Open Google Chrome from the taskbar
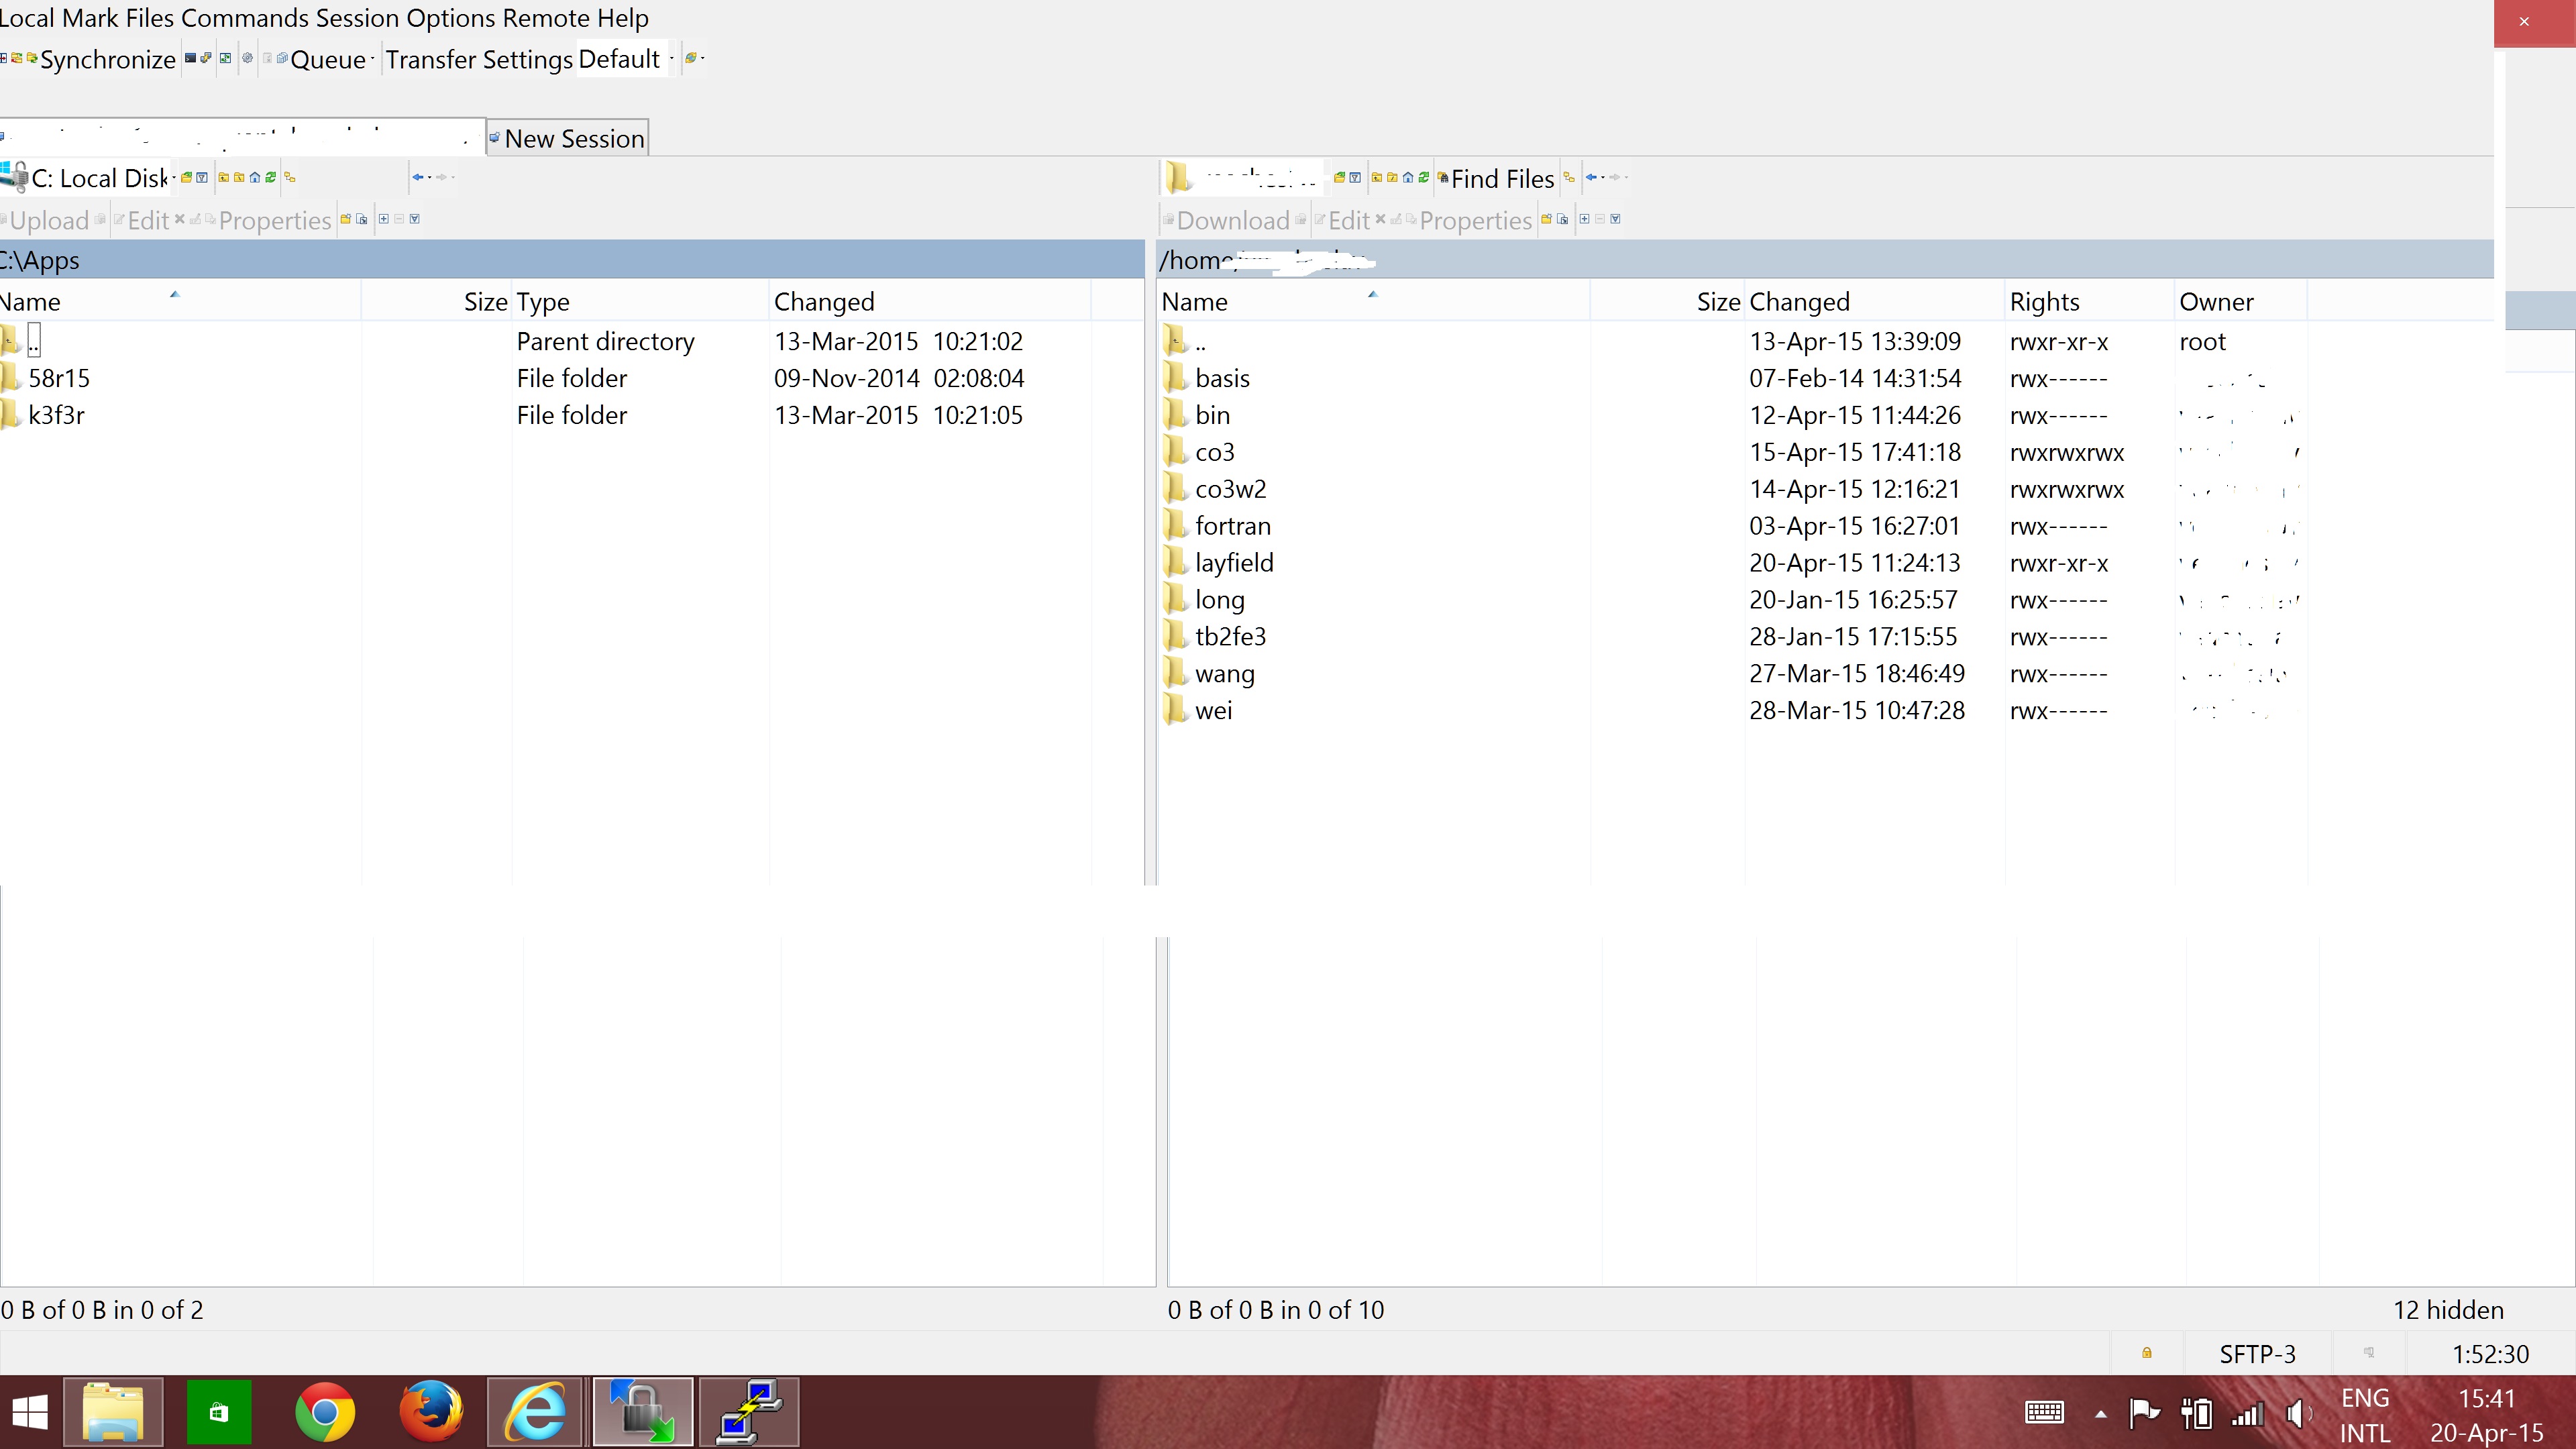Screen dimensions: 2576x1449 325,1412
